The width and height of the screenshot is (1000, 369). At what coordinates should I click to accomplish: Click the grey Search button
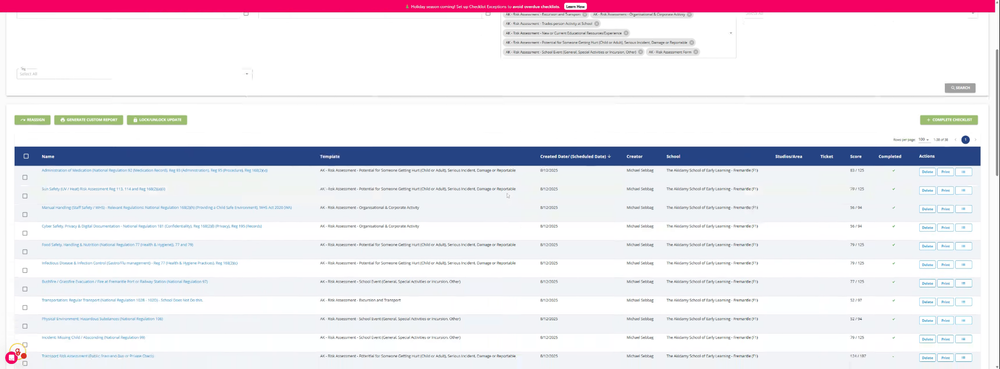tap(960, 88)
